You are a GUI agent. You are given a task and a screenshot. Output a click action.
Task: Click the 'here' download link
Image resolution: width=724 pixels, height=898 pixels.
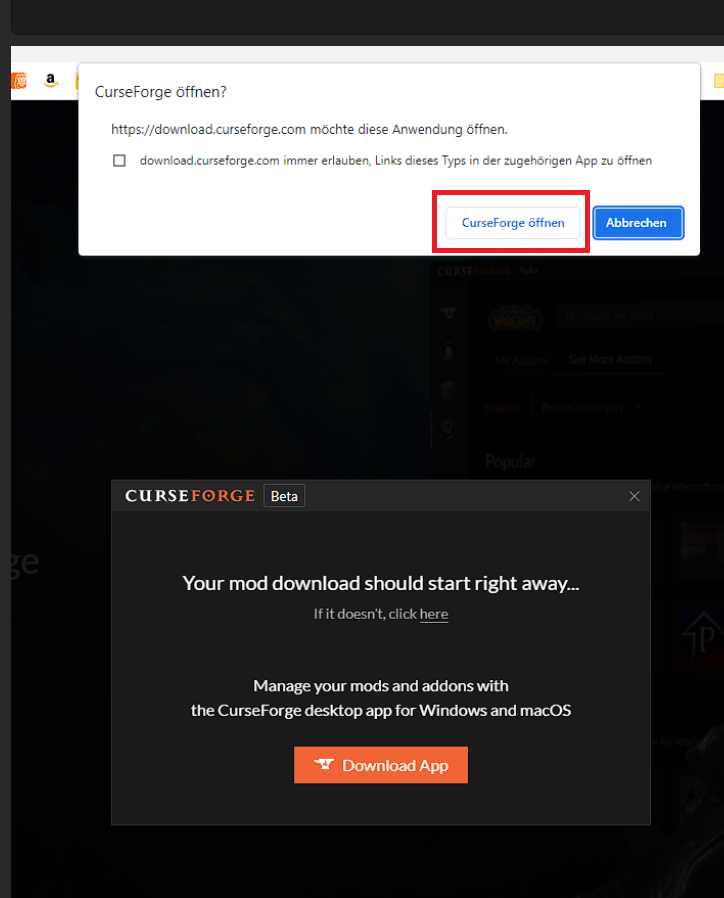[434, 614]
